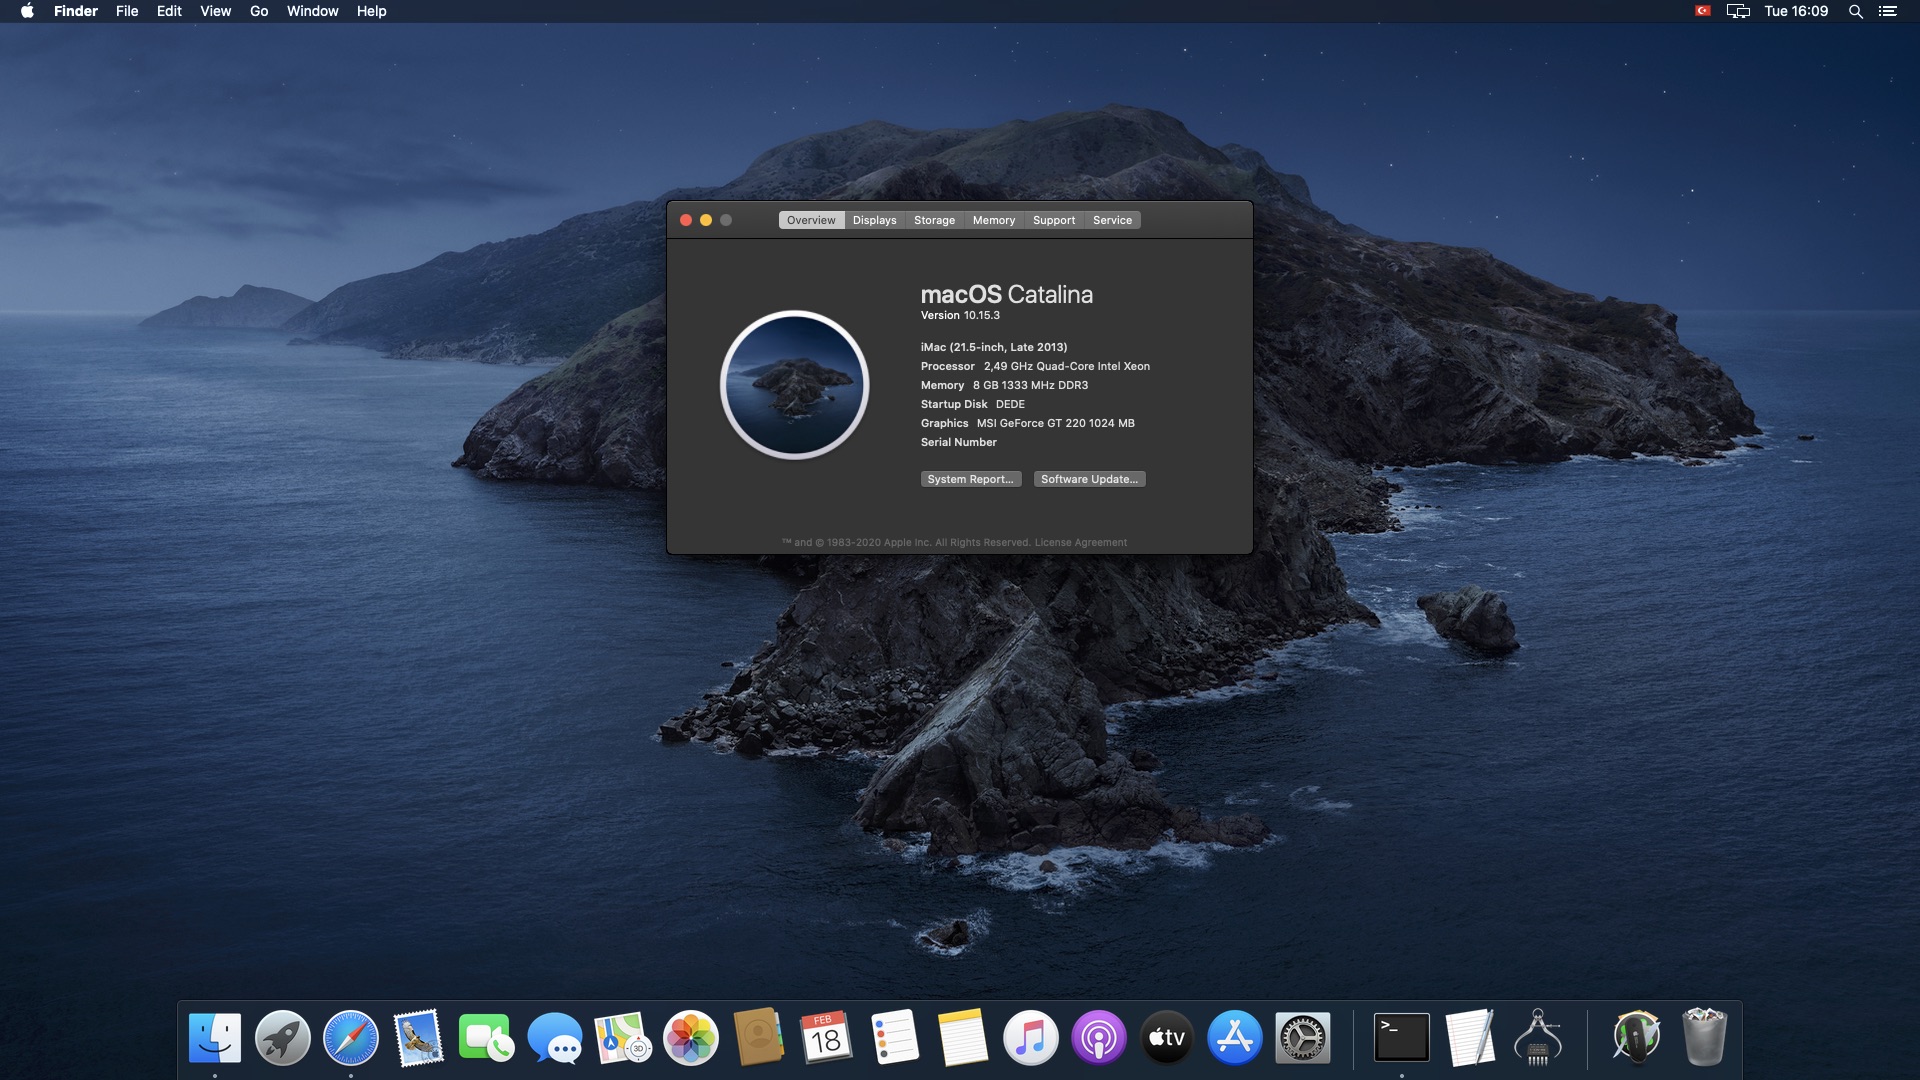Open Launchpad from the dock
The width and height of the screenshot is (1920, 1080).
pyautogui.click(x=283, y=1038)
